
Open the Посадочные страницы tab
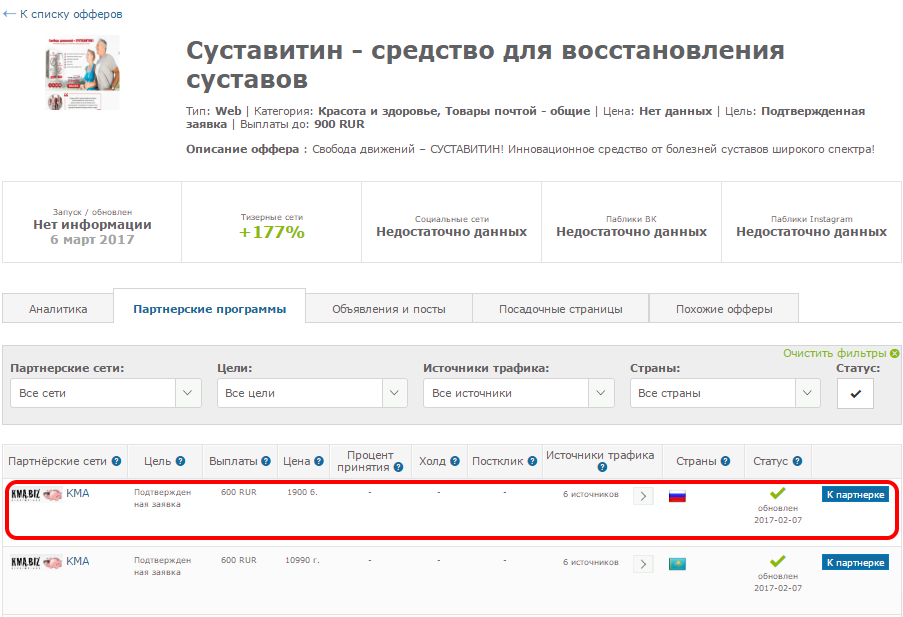point(560,309)
